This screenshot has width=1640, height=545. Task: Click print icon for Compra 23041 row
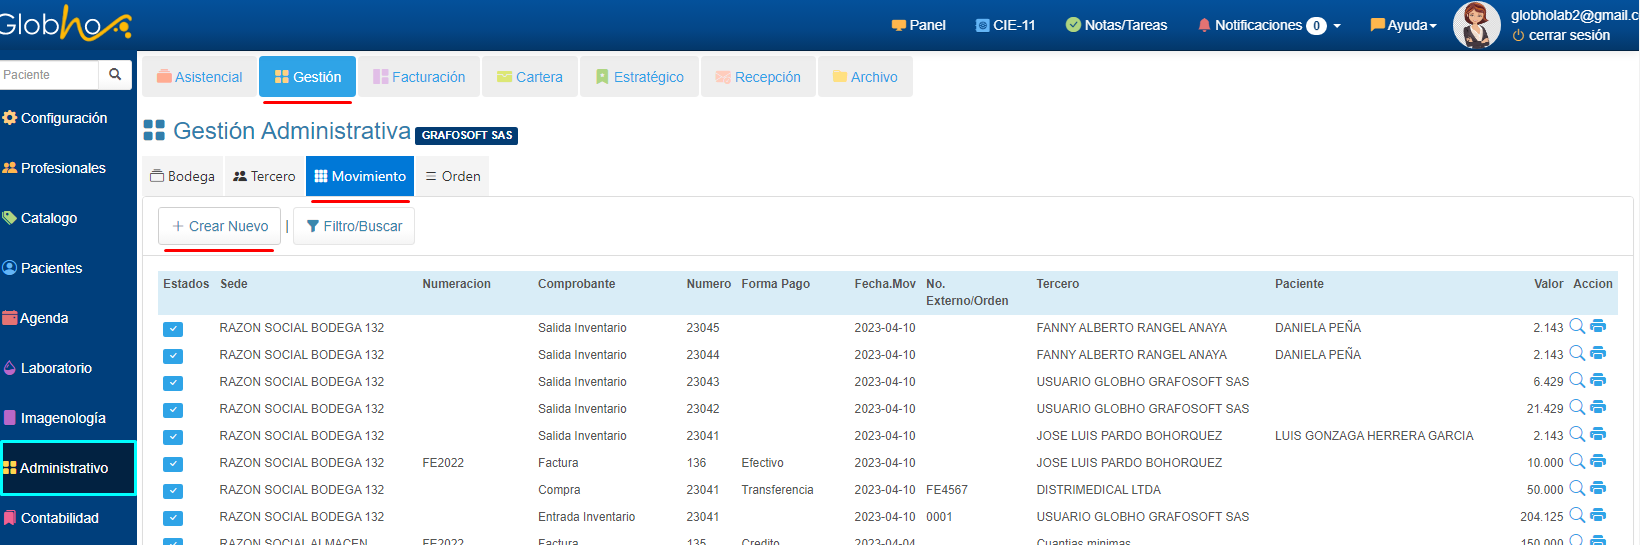click(x=1598, y=488)
